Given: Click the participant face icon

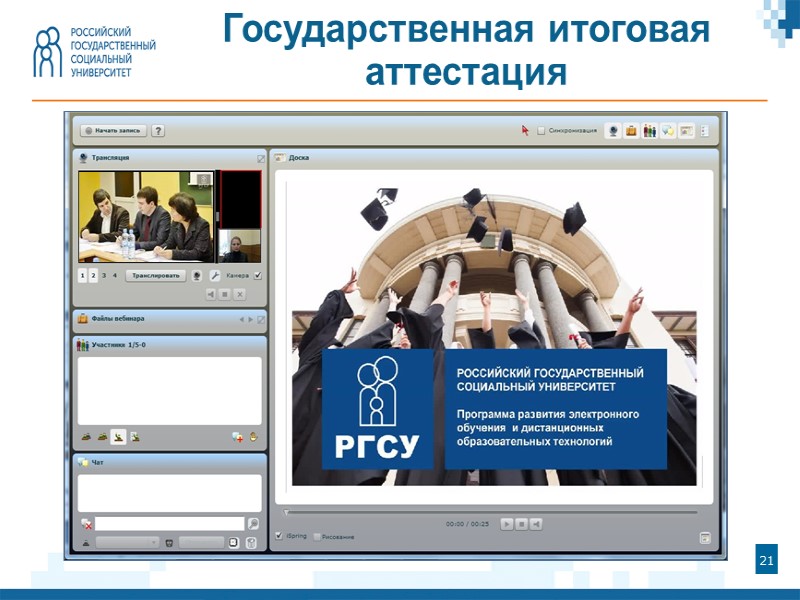Looking at the screenshot, I should pyautogui.click(x=254, y=437).
